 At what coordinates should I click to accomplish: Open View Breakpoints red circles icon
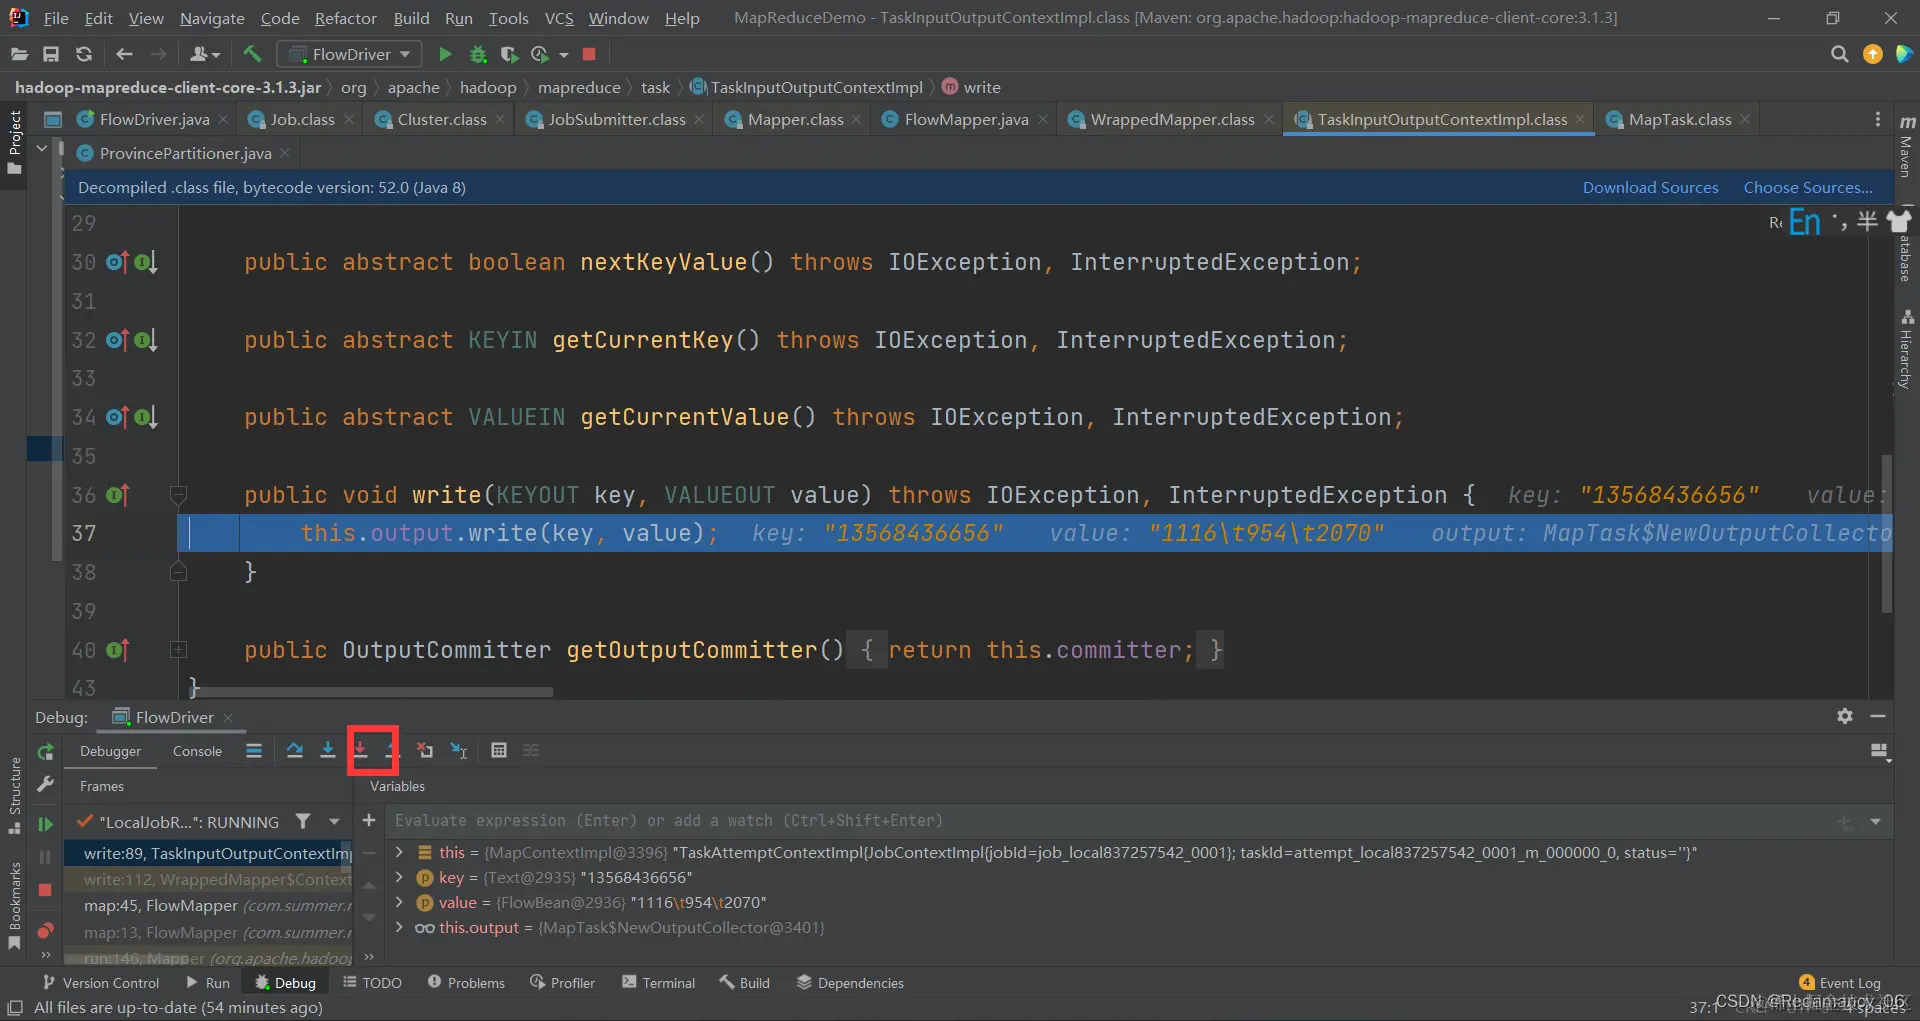[x=45, y=931]
